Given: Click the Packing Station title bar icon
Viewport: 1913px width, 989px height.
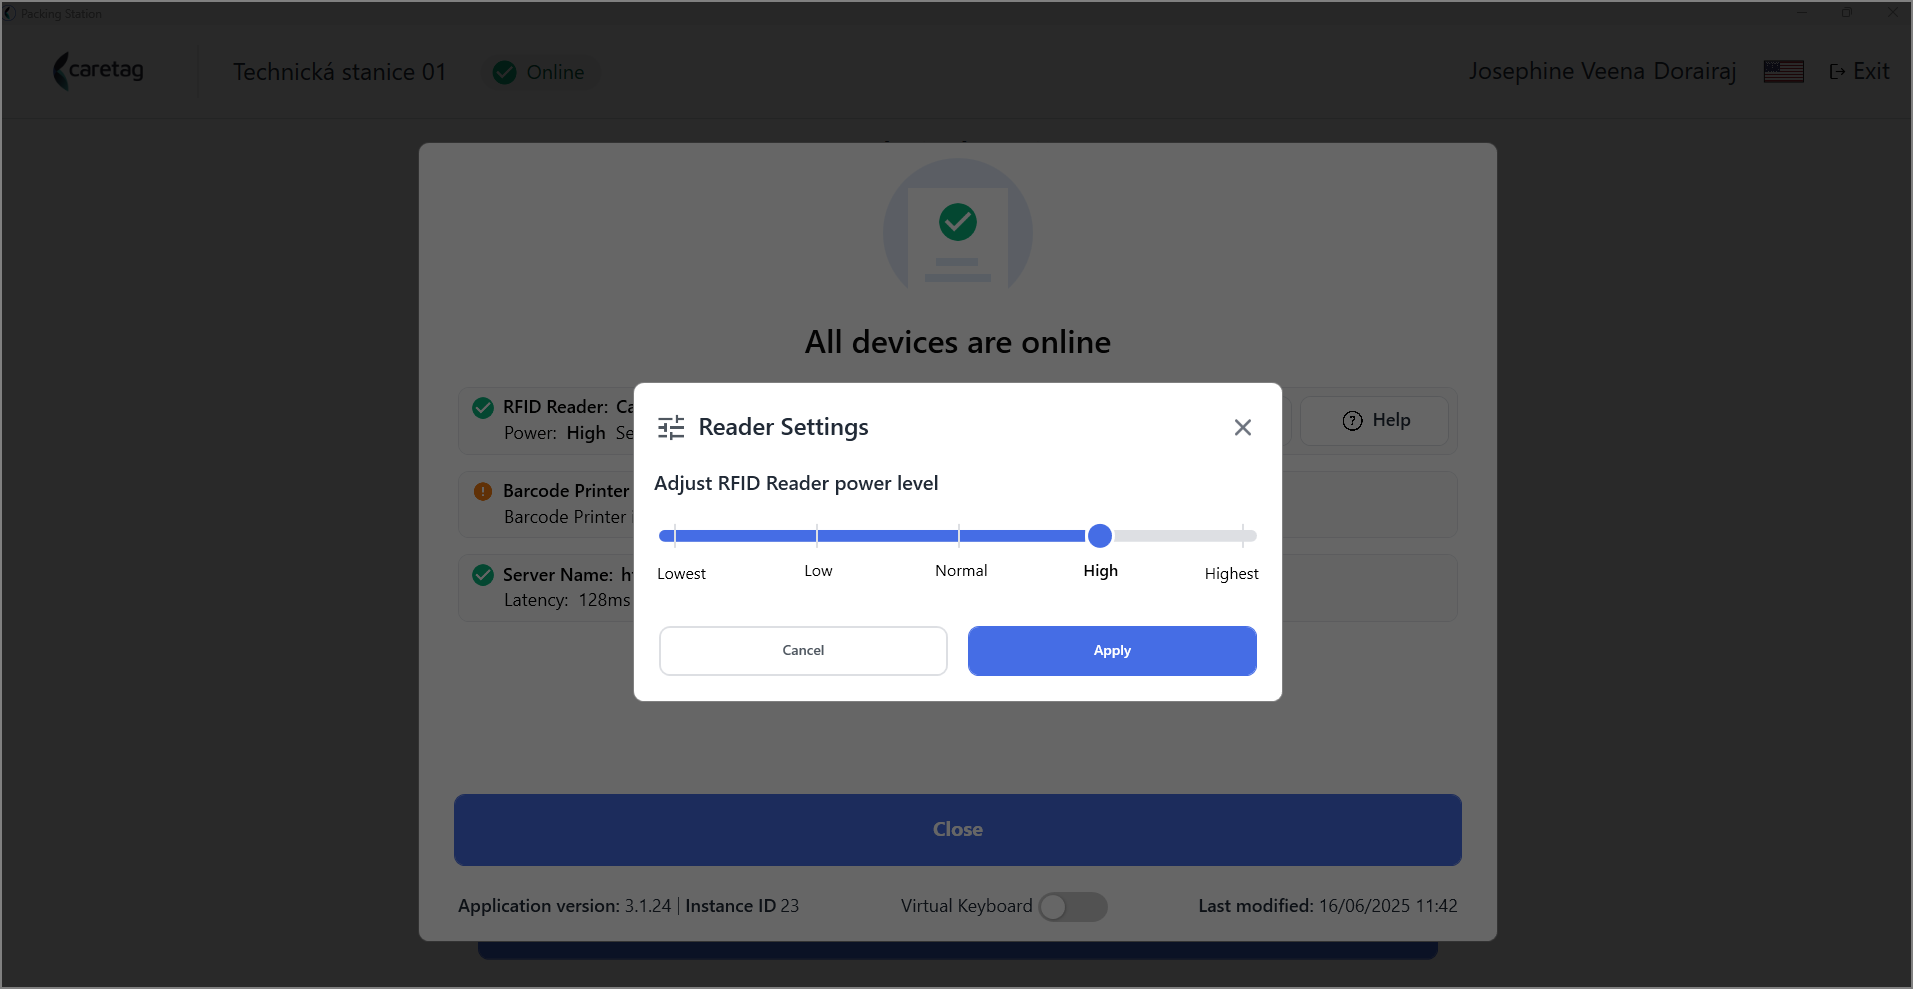Looking at the screenshot, I should 10,13.
